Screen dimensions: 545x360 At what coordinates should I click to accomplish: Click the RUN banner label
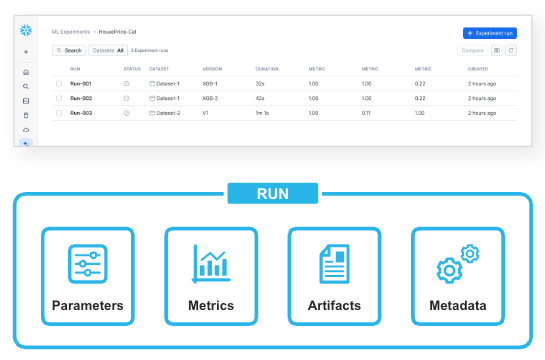pos(273,194)
